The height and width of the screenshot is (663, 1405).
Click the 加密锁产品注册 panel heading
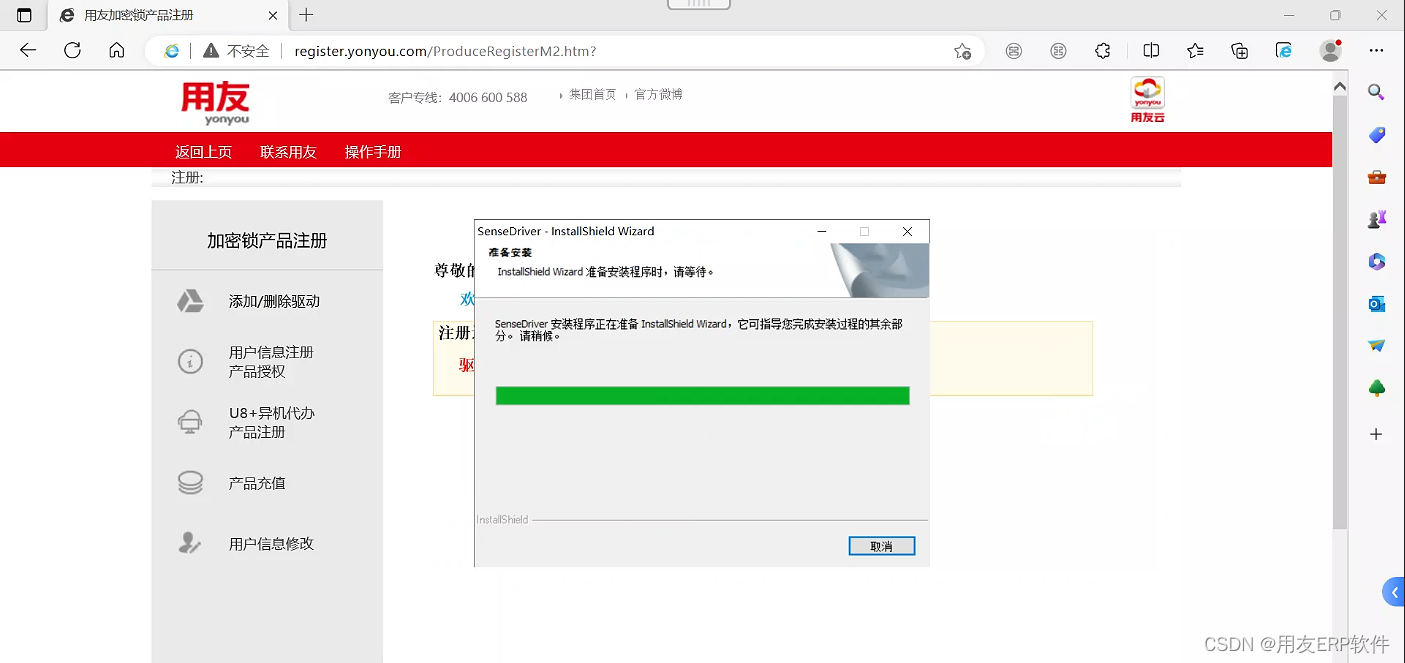(x=267, y=241)
